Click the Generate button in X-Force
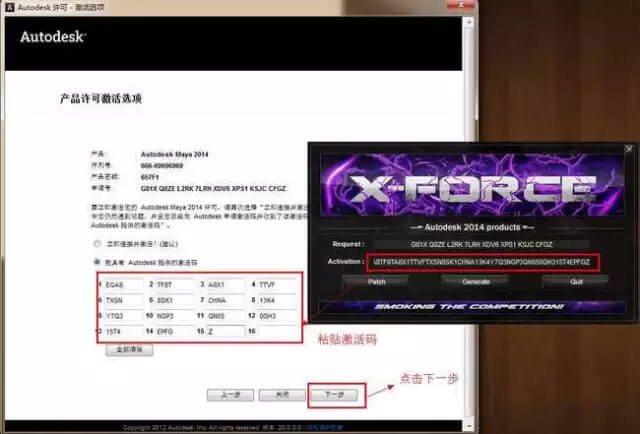This screenshot has width=640, height=434. click(476, 282)
